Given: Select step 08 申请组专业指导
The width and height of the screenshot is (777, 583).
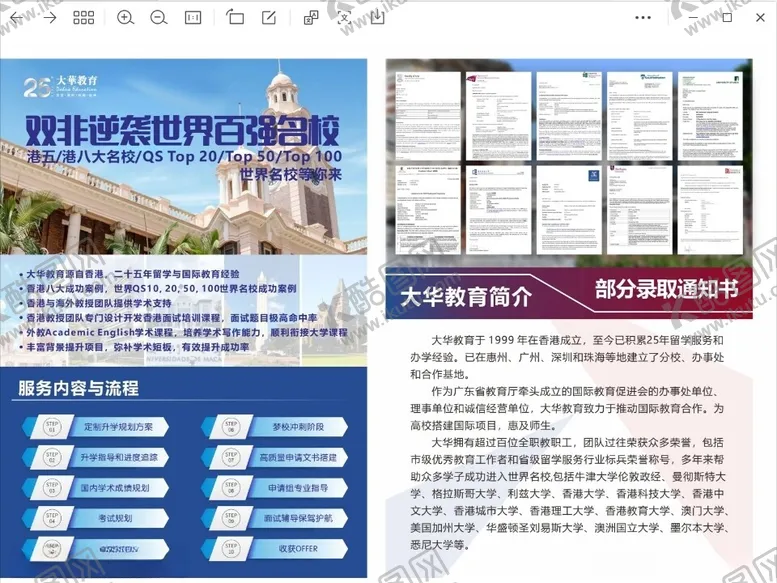Looking at the screenshot, I should click(x=275, y=488).
